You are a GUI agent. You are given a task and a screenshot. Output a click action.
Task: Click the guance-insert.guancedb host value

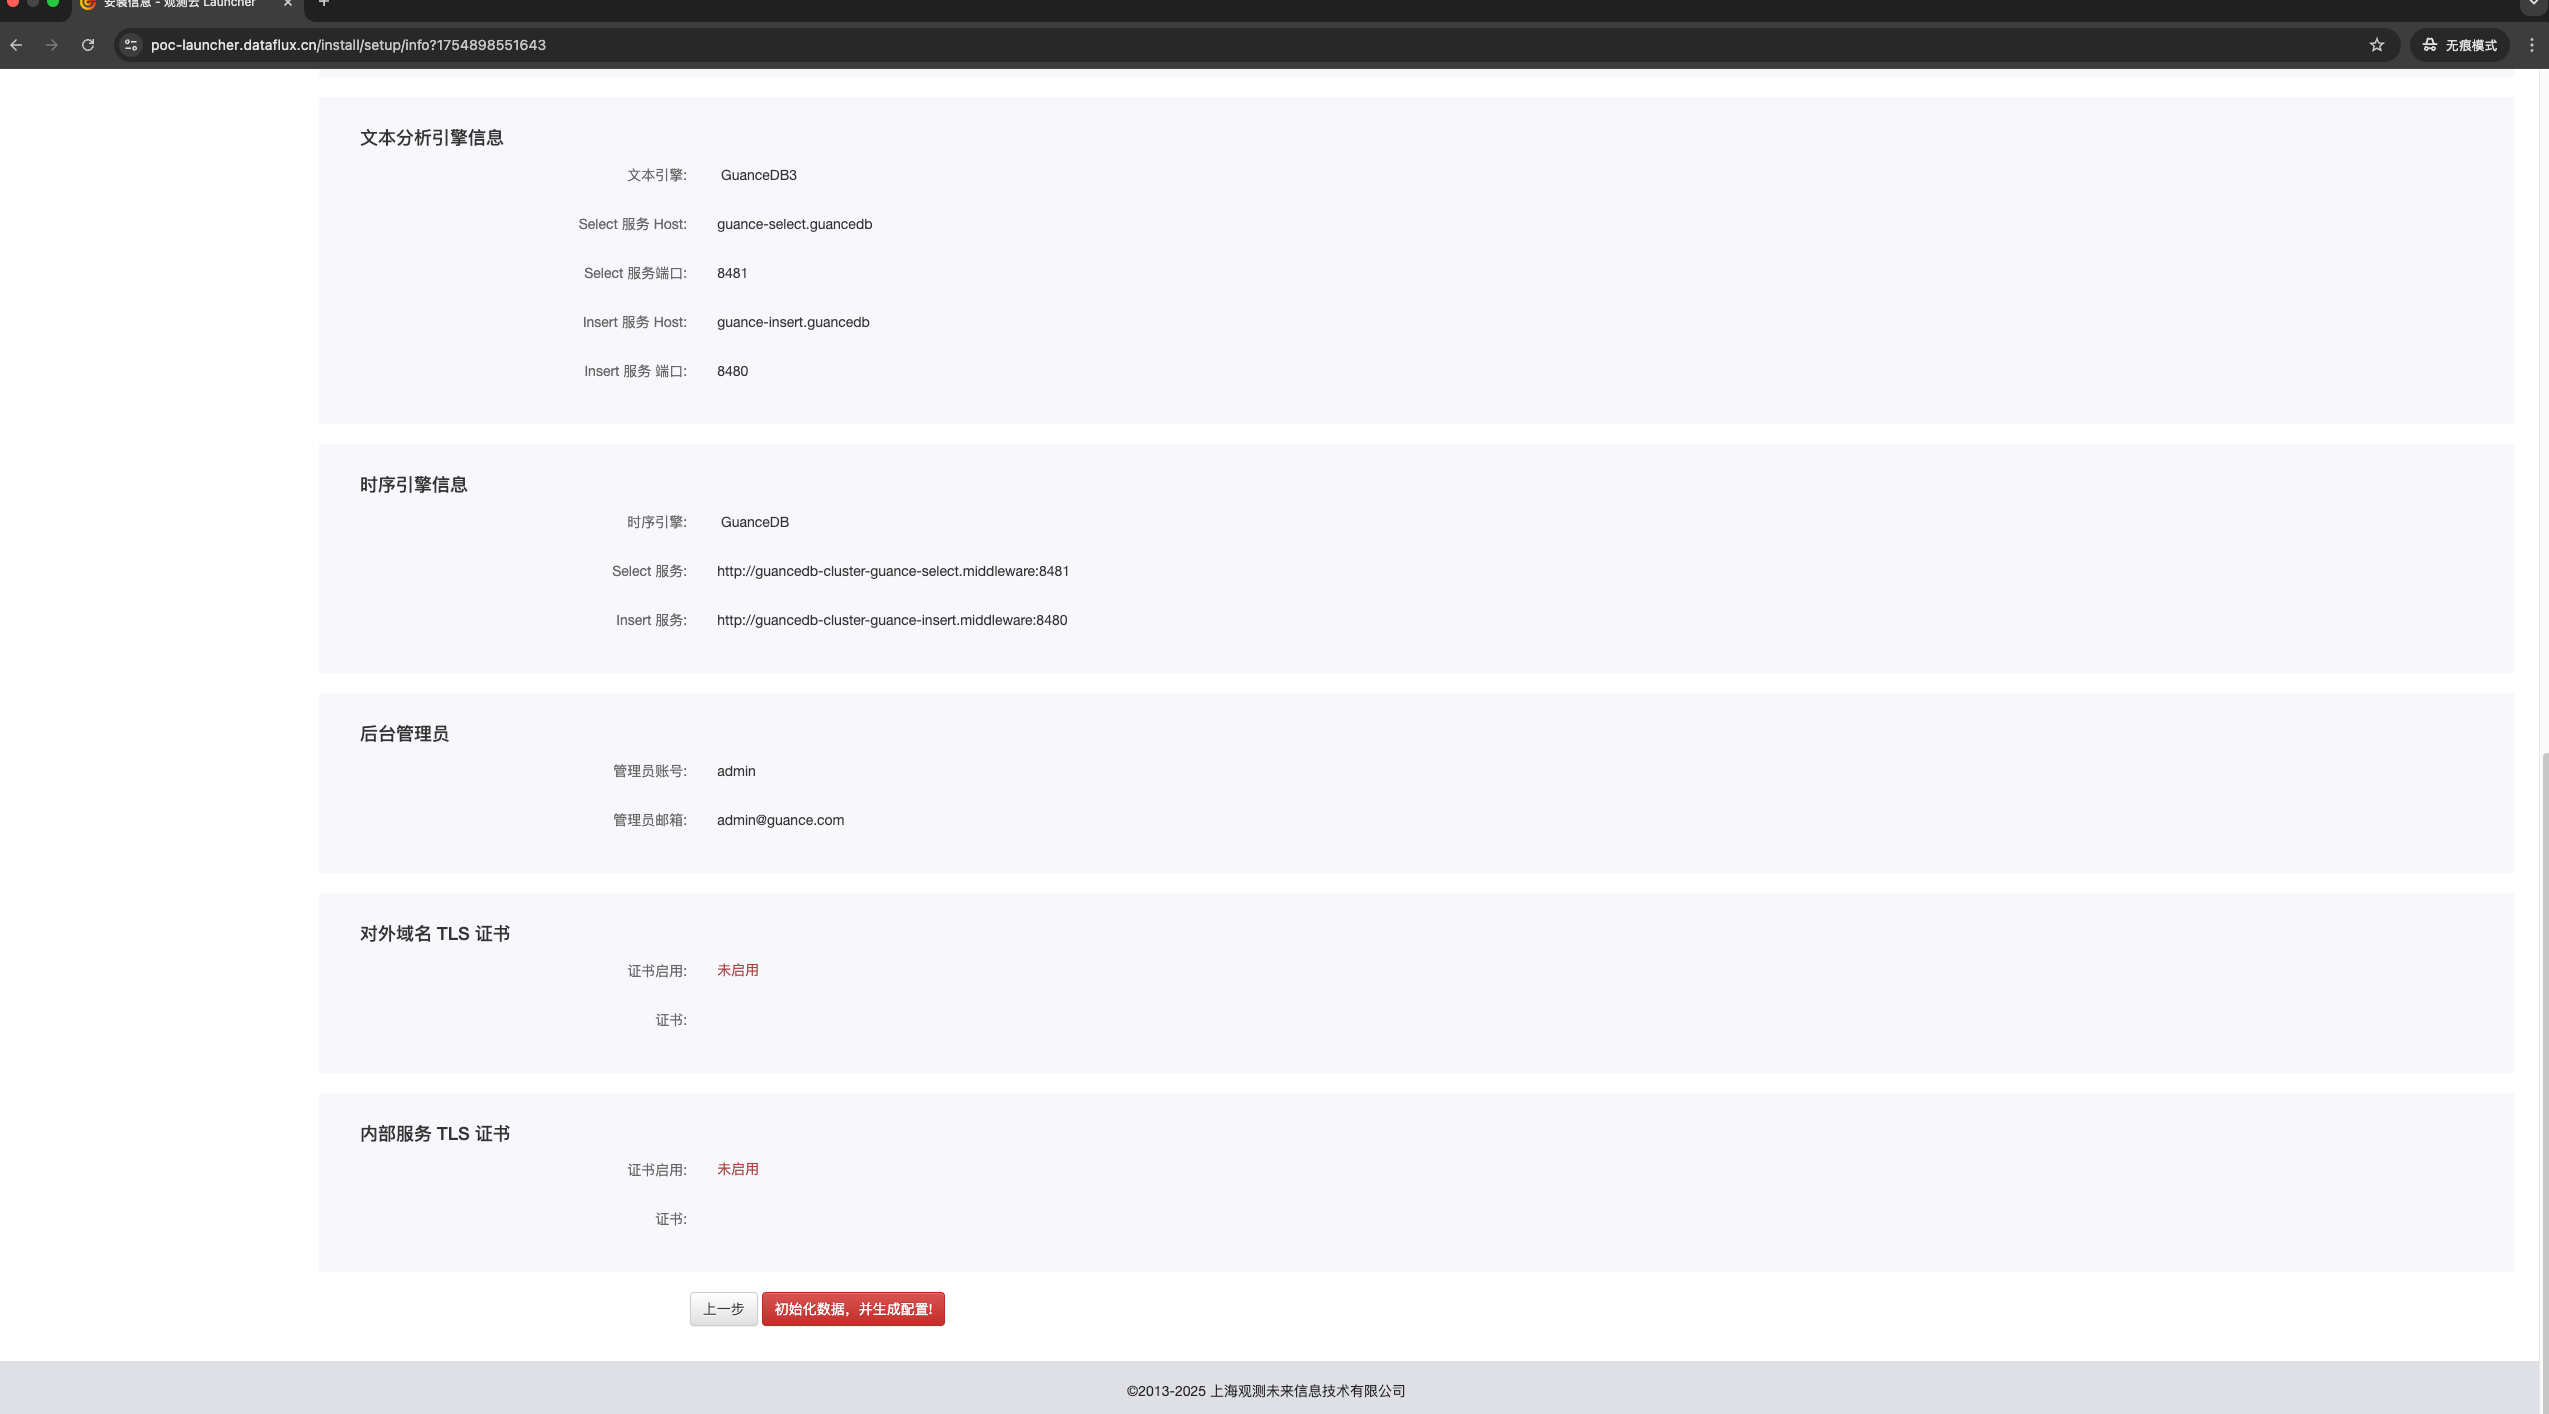pyautogui.click(x=793, y=322)
